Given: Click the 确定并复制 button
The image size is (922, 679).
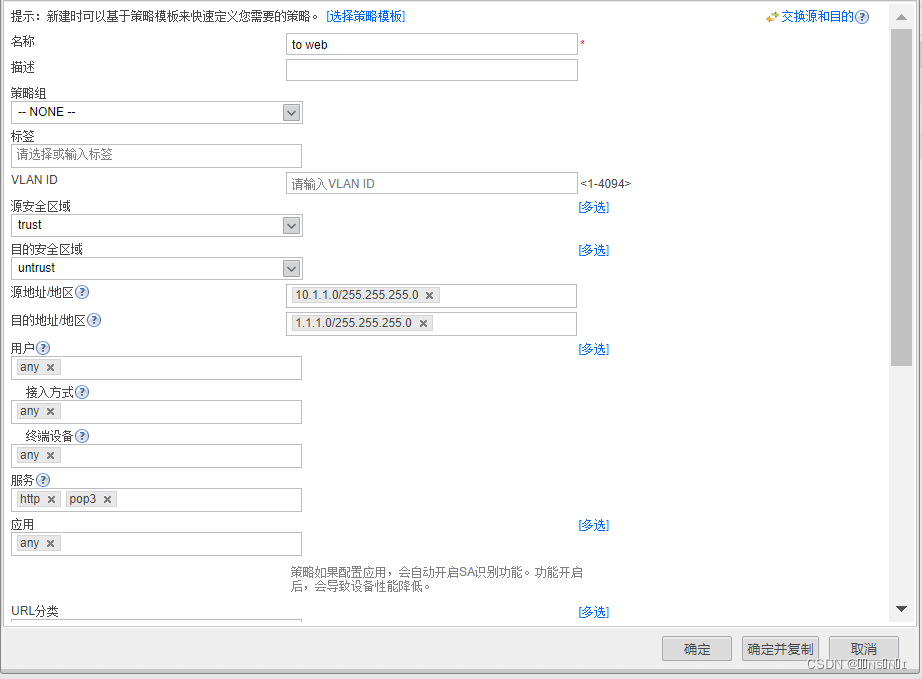Looking at the screenshot, I should [780, 649].
